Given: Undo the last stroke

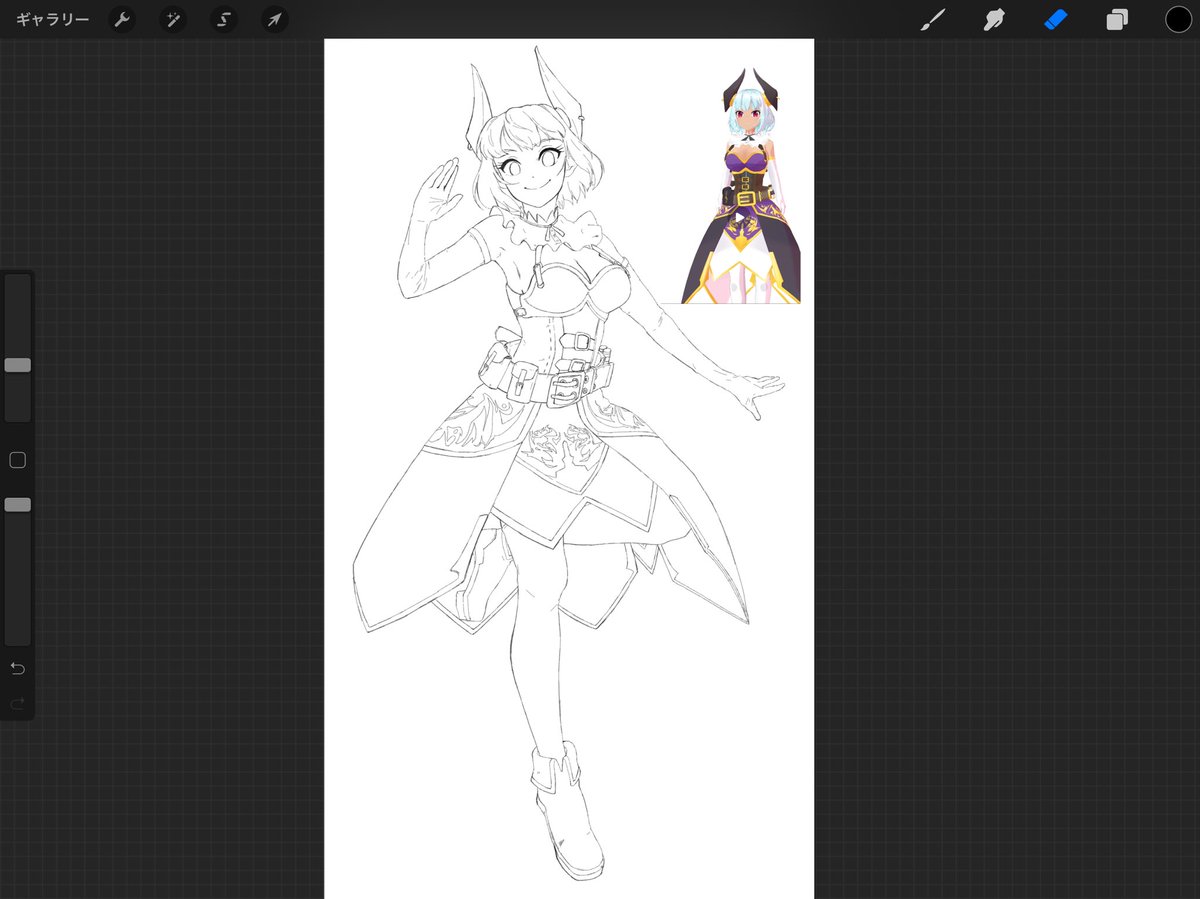Looking at the screenshot, I should (x=17, y=668).
